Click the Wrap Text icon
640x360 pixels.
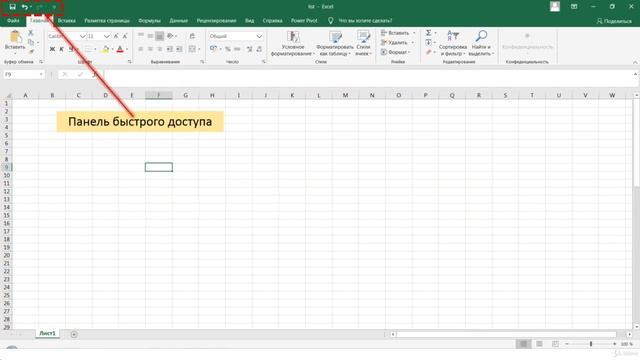[192, 36]
